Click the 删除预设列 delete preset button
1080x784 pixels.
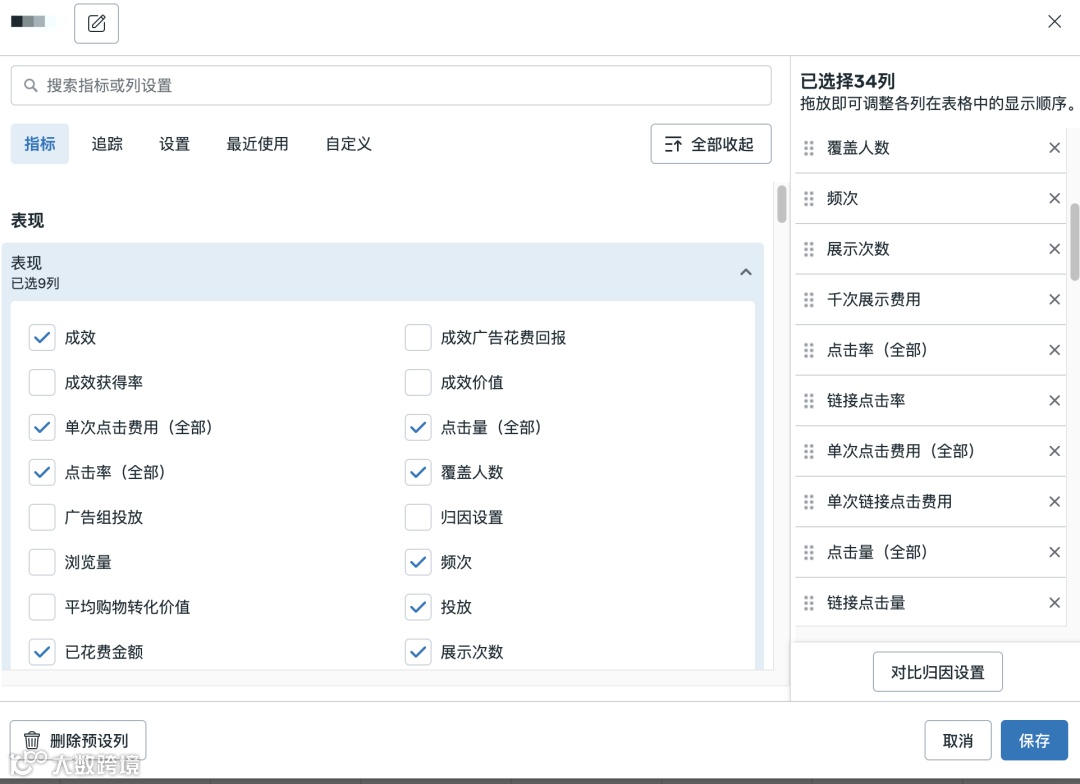(78, 741)
